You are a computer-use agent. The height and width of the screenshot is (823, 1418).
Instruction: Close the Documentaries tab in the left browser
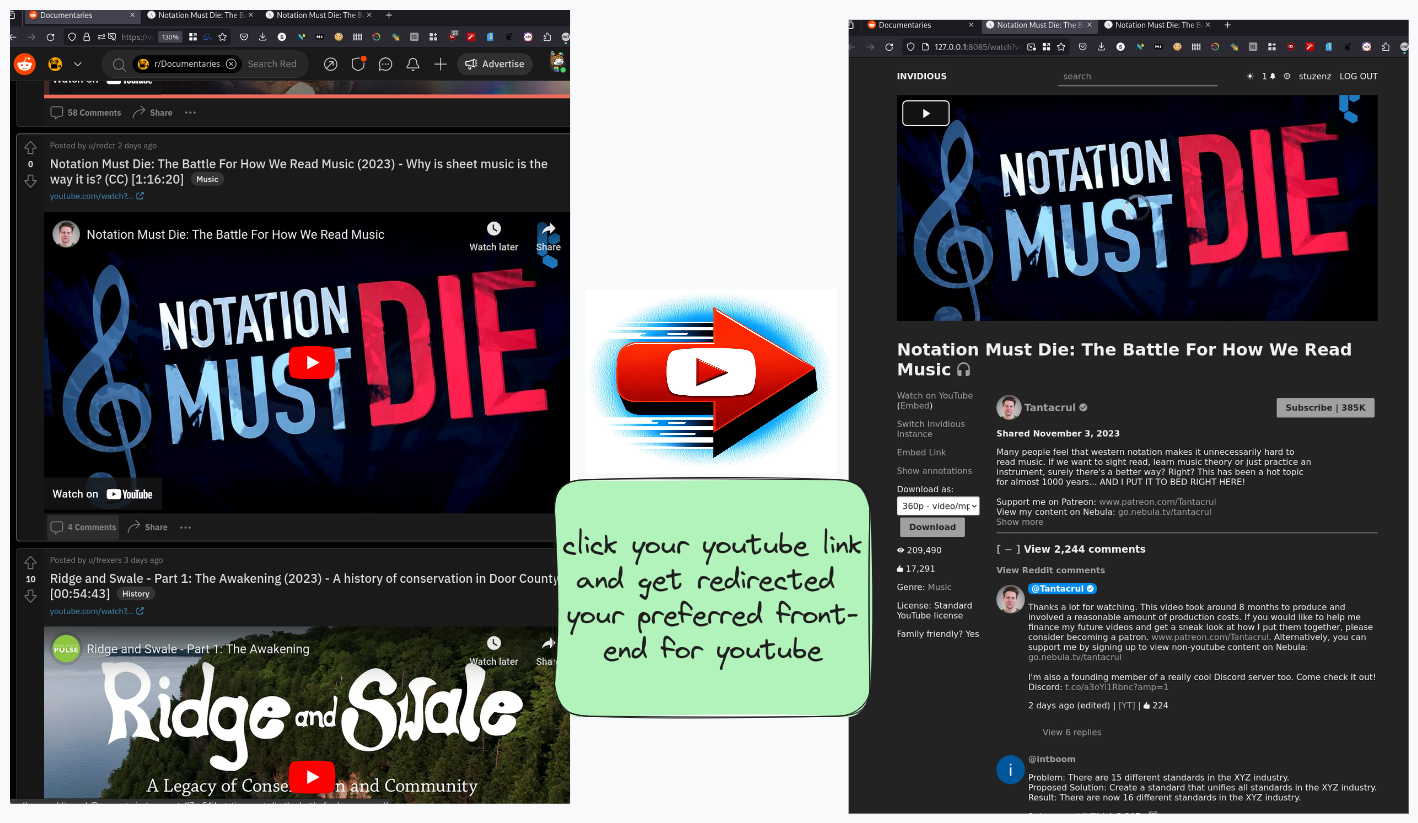click(x=133, y=15)
